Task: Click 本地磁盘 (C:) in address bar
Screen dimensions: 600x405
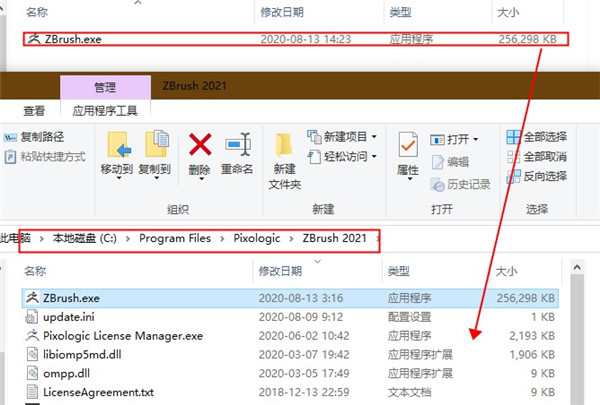Action: click(85, 238)
